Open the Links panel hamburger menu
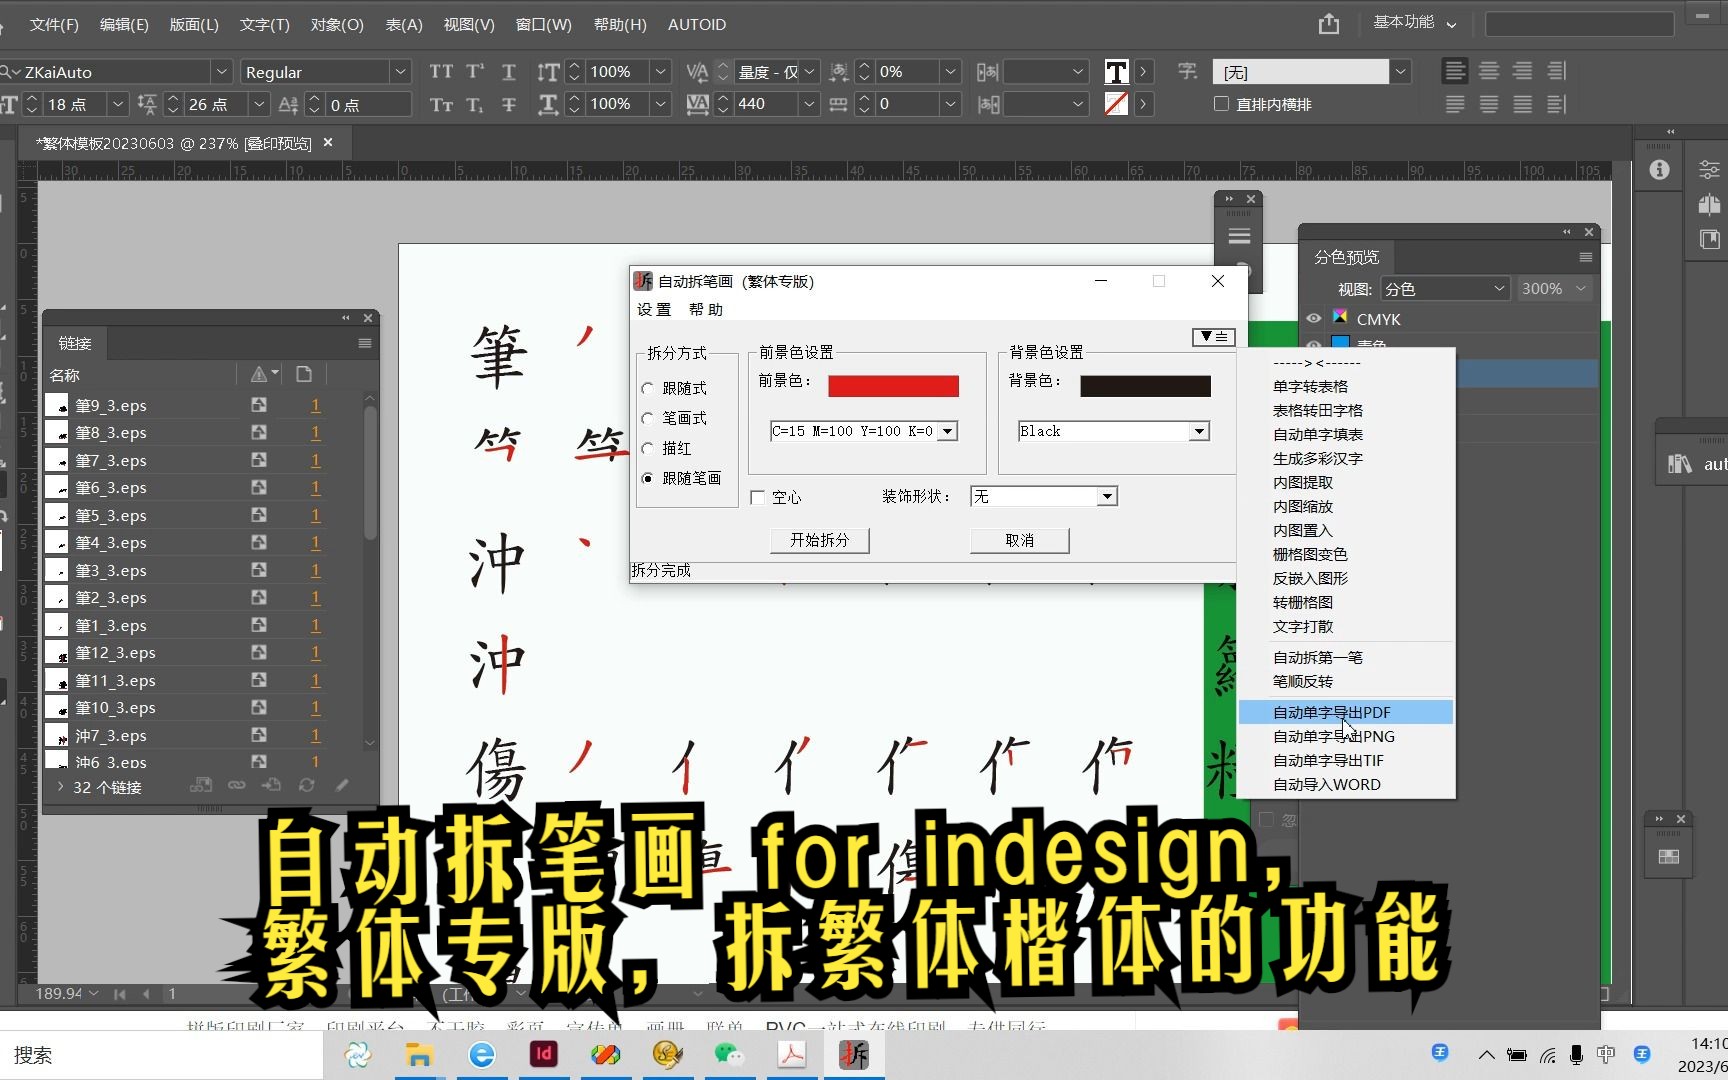 pos(363,343)
